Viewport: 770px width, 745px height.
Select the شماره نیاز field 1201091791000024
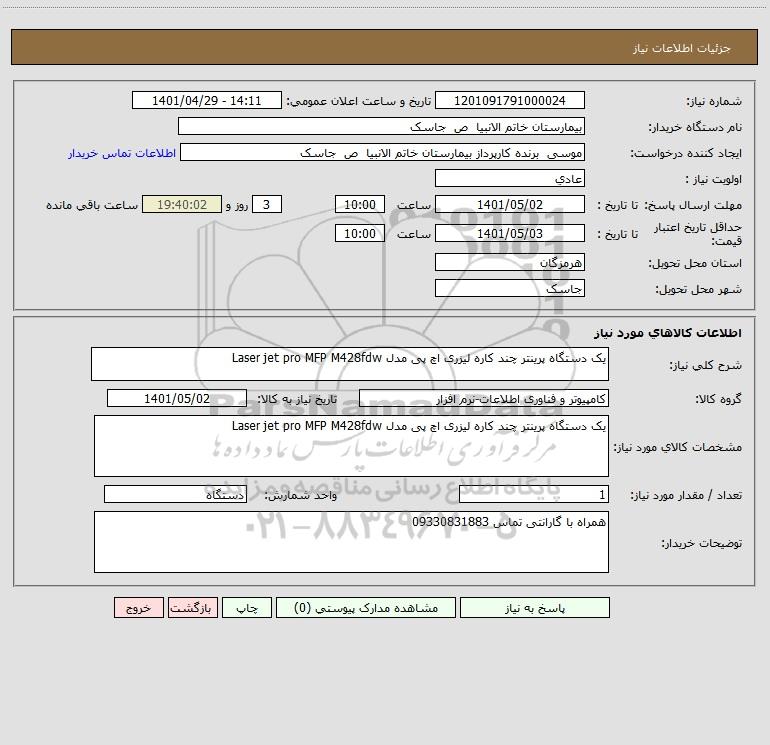(510, 100)
